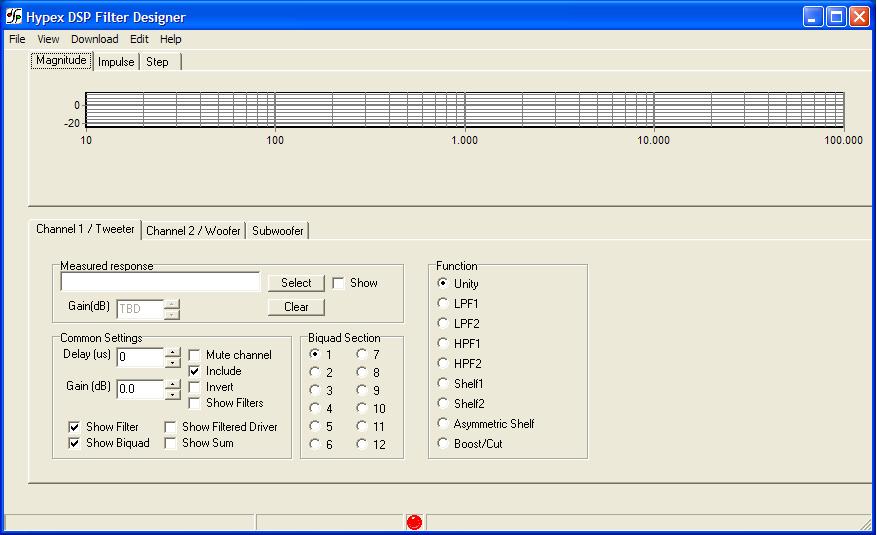Screen dimensions: 877x535
Task: Click the magnitude response graph
Action: pos(464,110)
